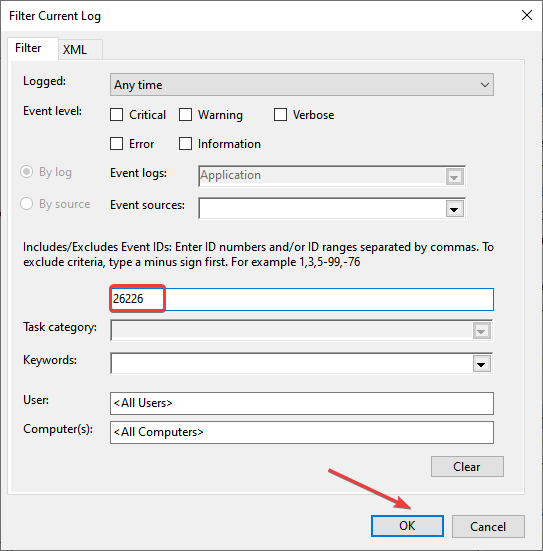Click the Computer(s) field showing All Computers

click(x=302, y=432)
